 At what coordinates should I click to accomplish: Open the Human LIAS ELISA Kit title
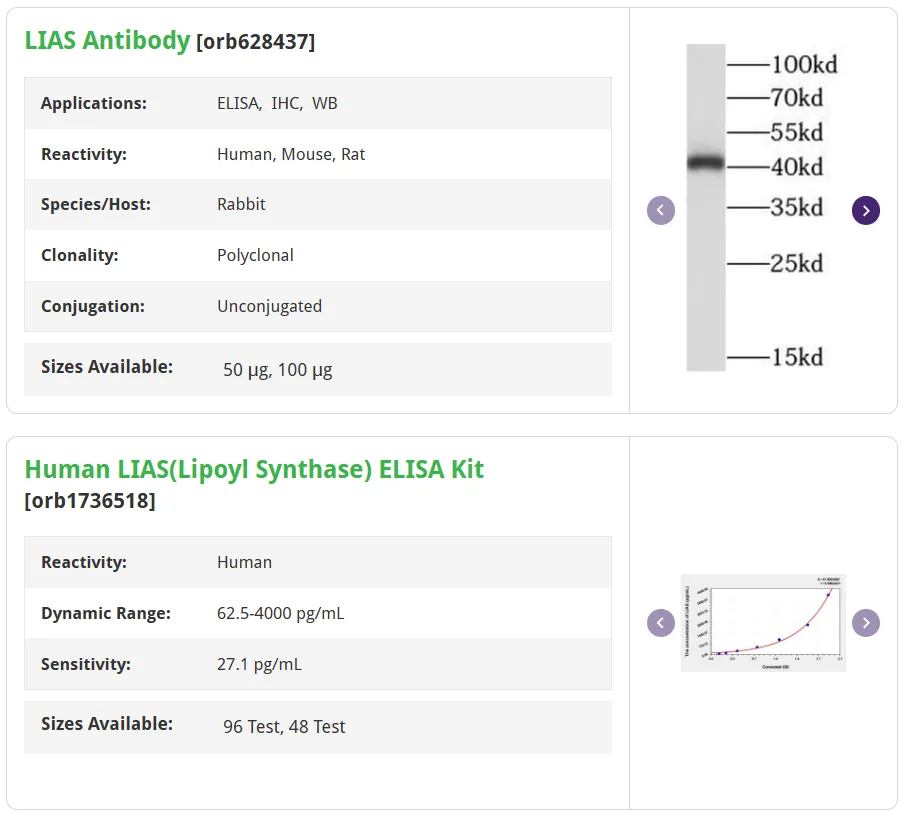(254, 469)
